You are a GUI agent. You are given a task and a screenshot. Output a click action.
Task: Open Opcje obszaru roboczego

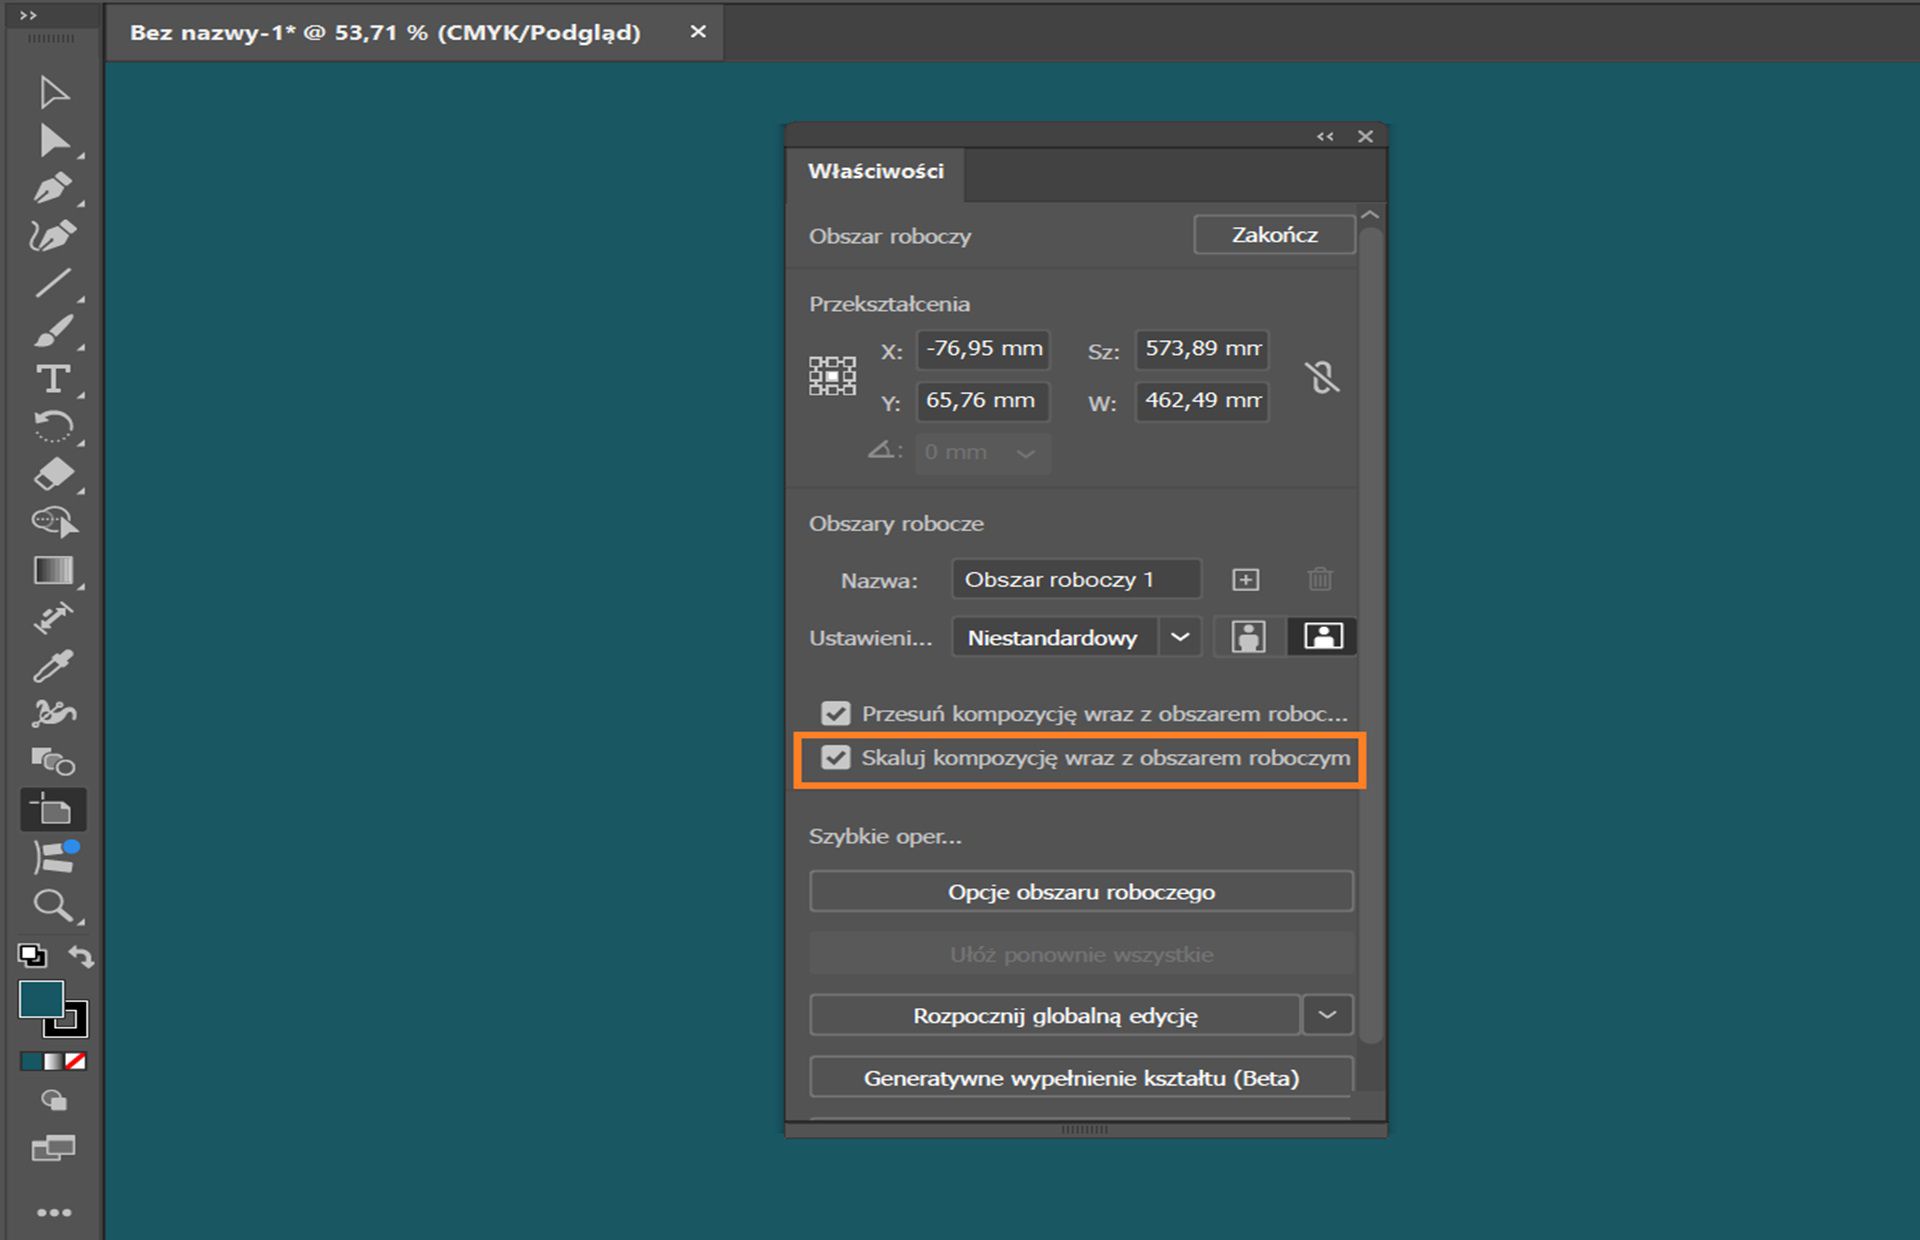click(1080, 891)
